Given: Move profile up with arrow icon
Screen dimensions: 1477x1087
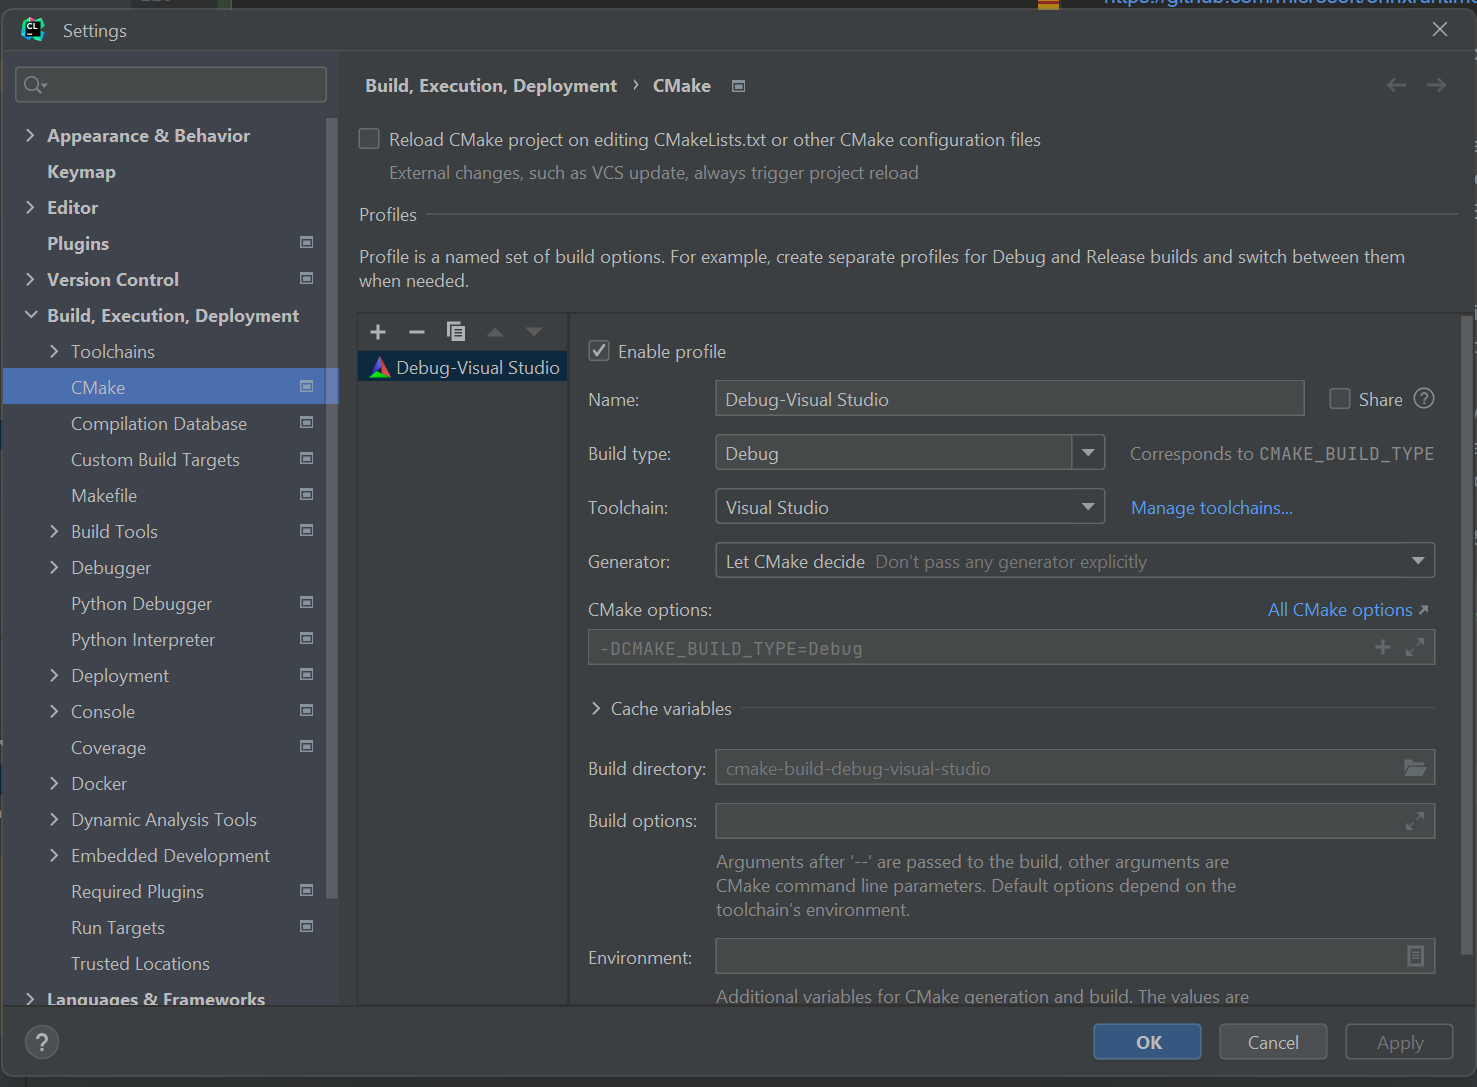Looking at the screenshot, I should pyautogui.click(x=495, y=332).
